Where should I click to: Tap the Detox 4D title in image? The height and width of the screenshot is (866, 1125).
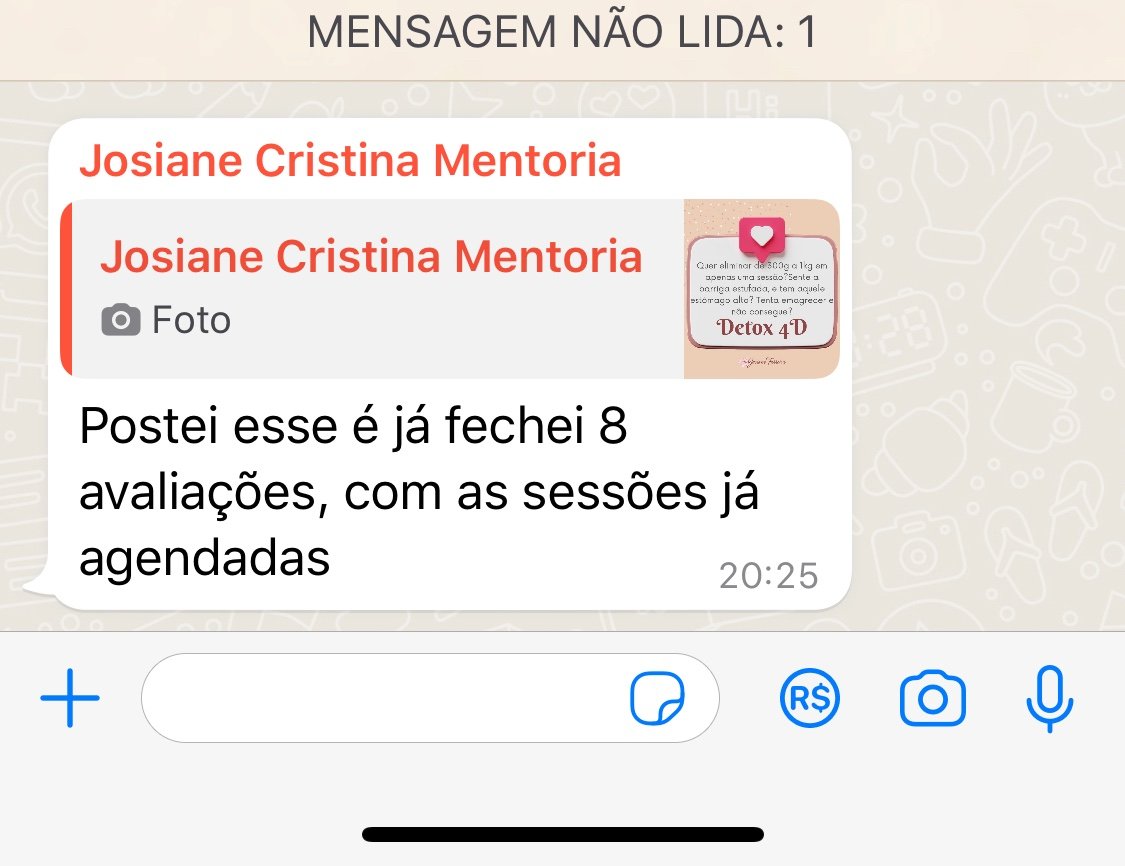click(762, 328)
